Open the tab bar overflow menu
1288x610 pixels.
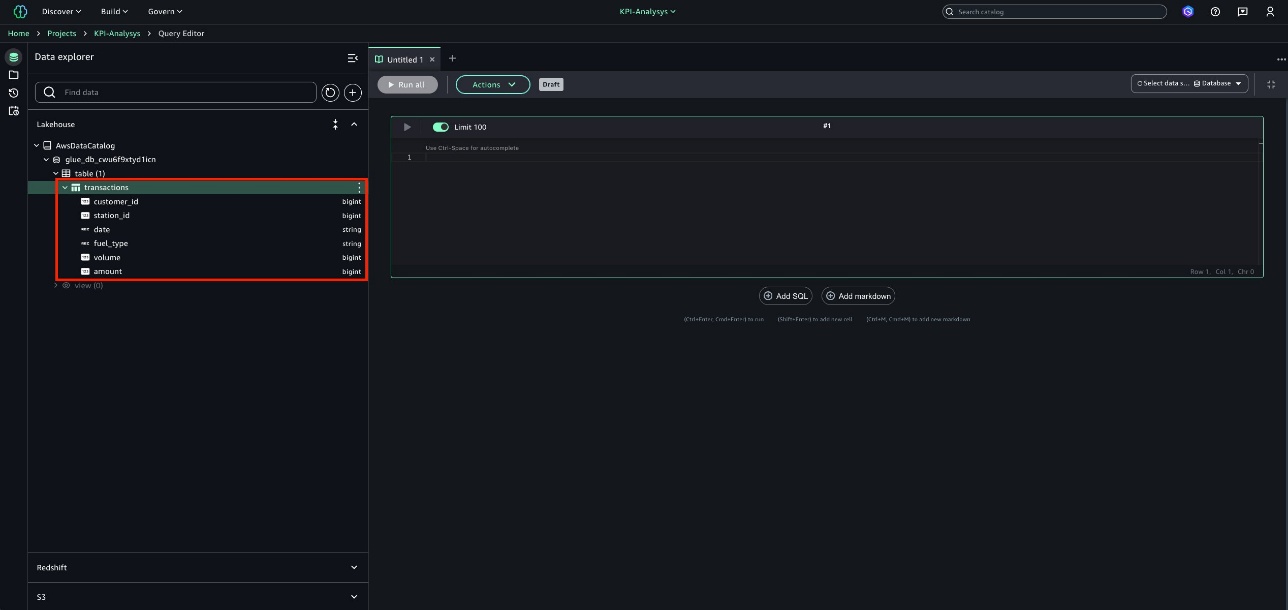point(1281,59)
